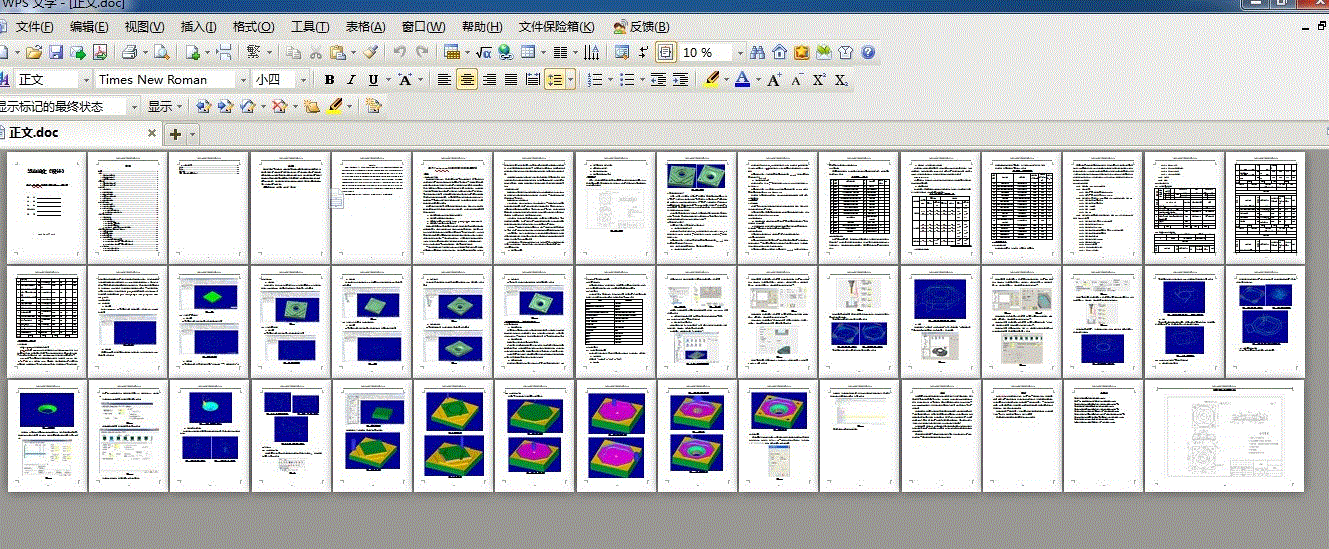Viewport: 1329px width, 549px height.
Task: Open the 格式(O) menu
Action: click(254, 26)
